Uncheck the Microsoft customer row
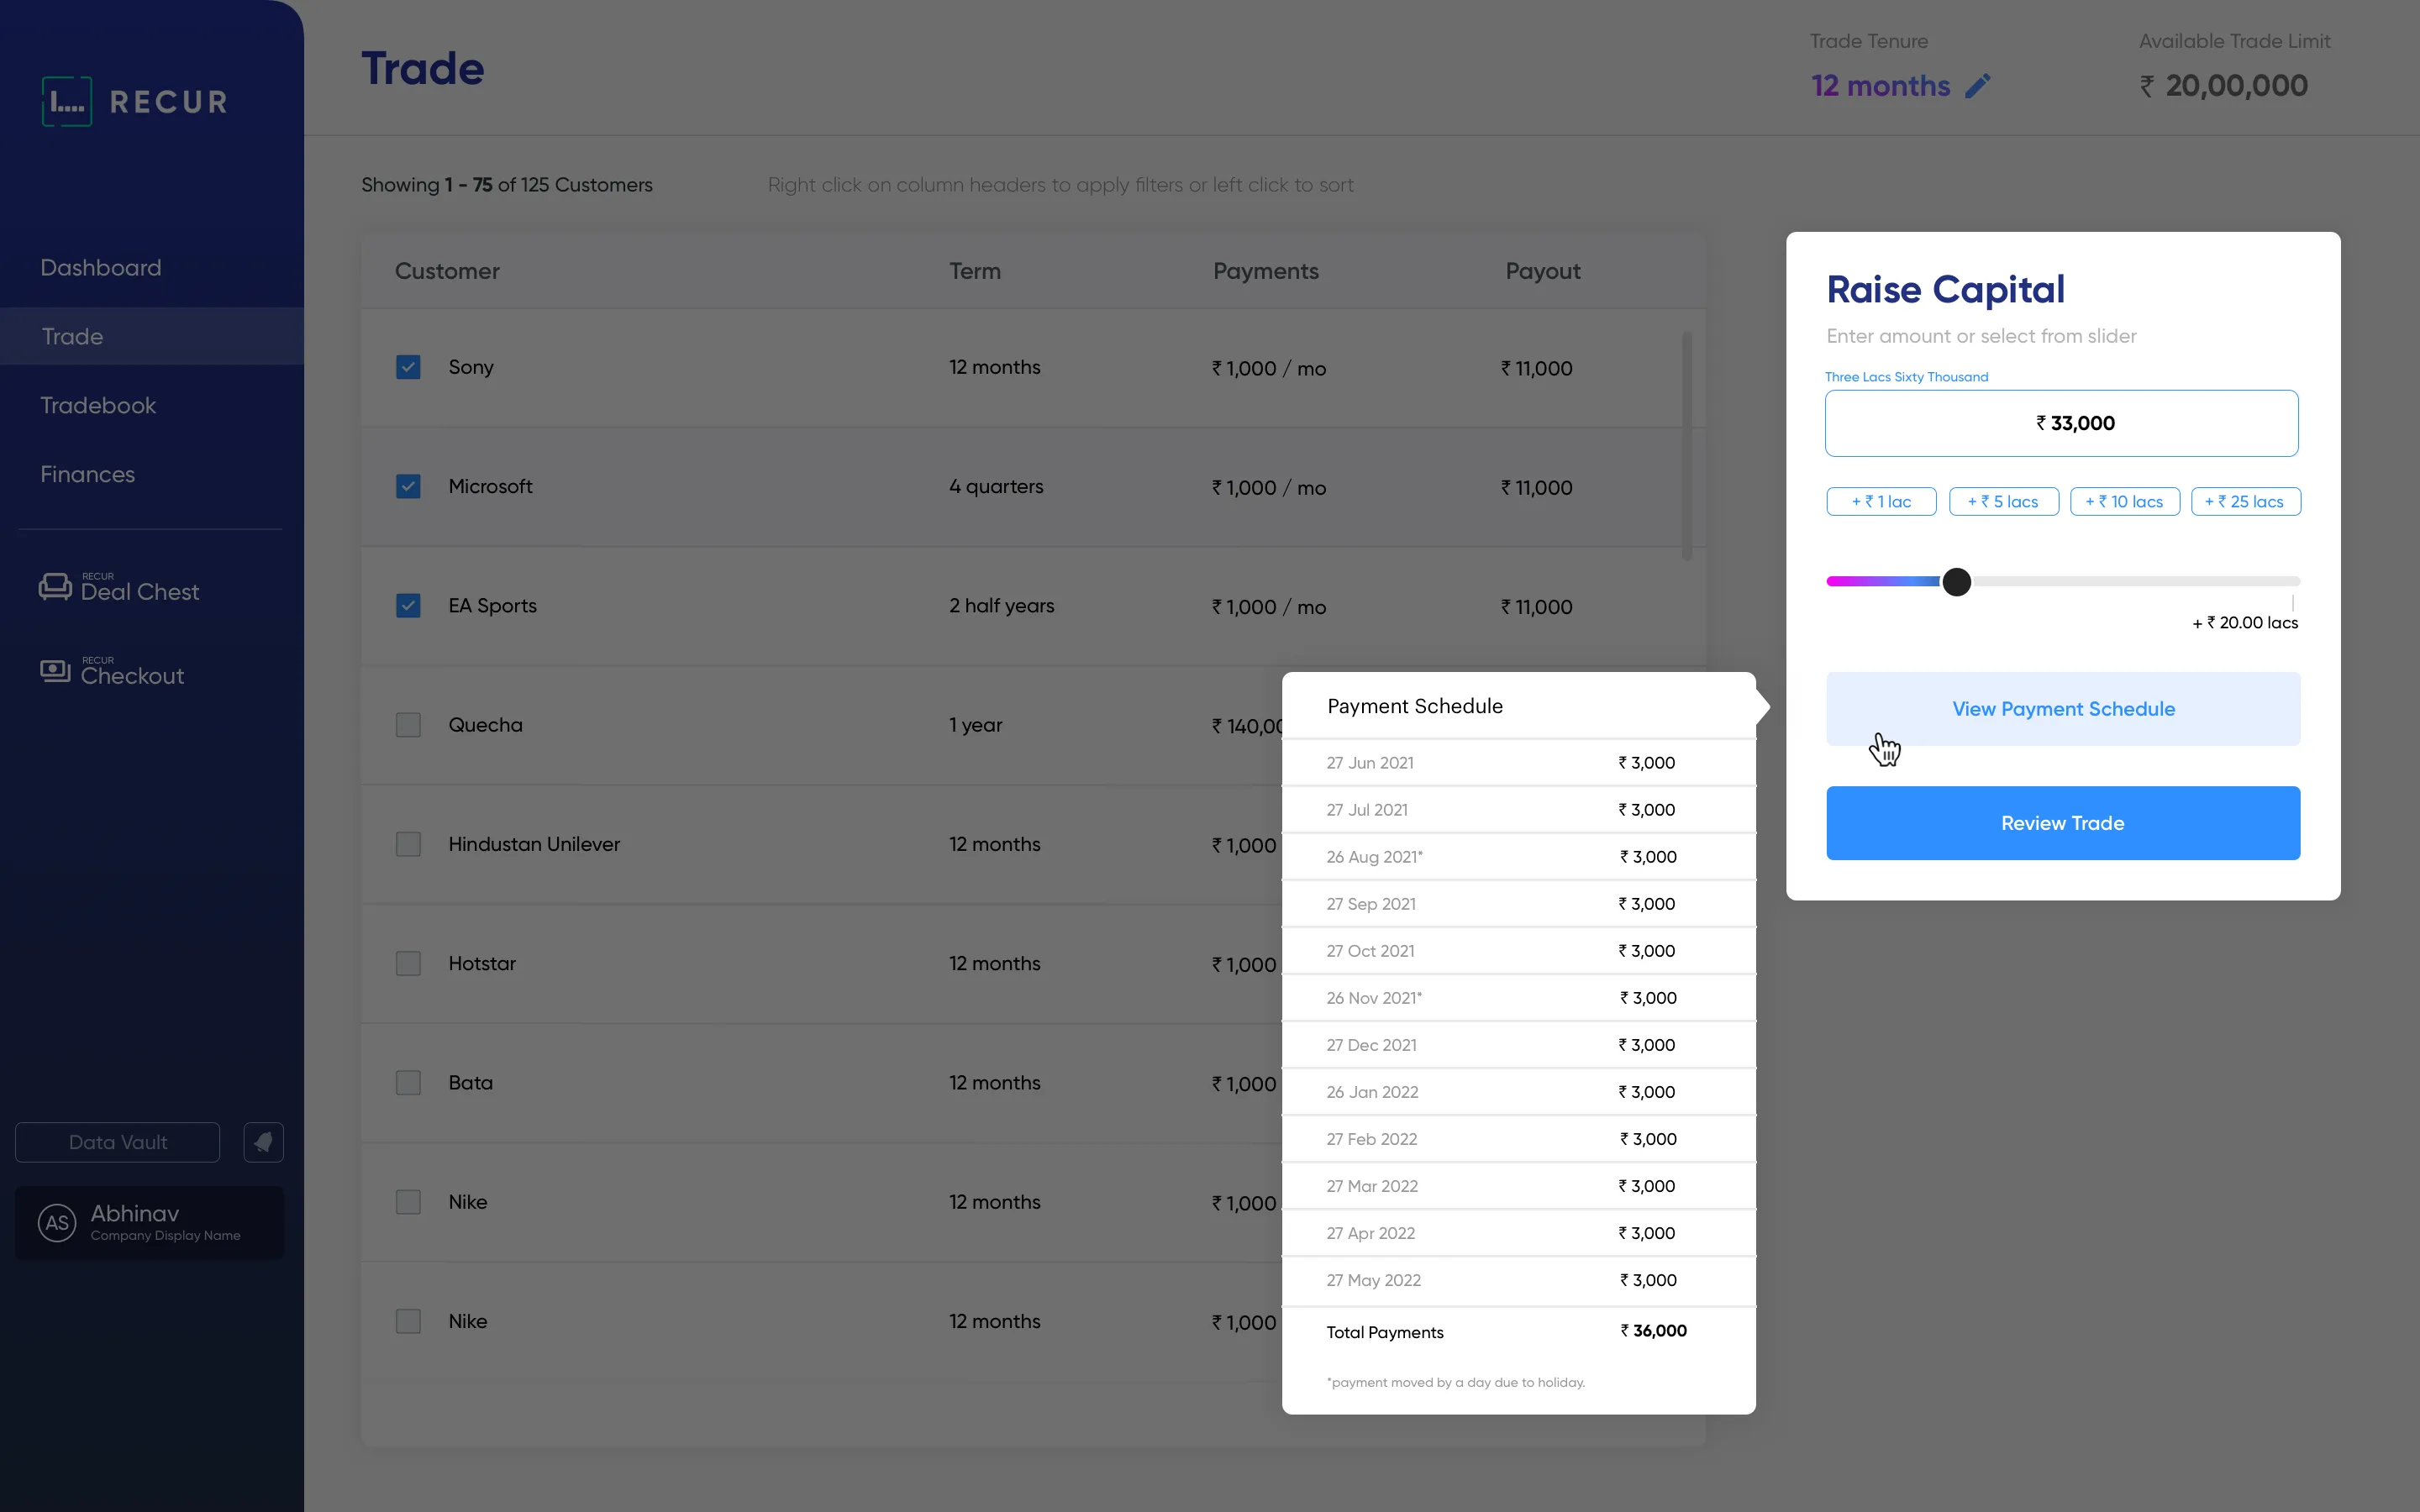The image size is (2420, 1512). pyautogui.click(x=408, y=486)
